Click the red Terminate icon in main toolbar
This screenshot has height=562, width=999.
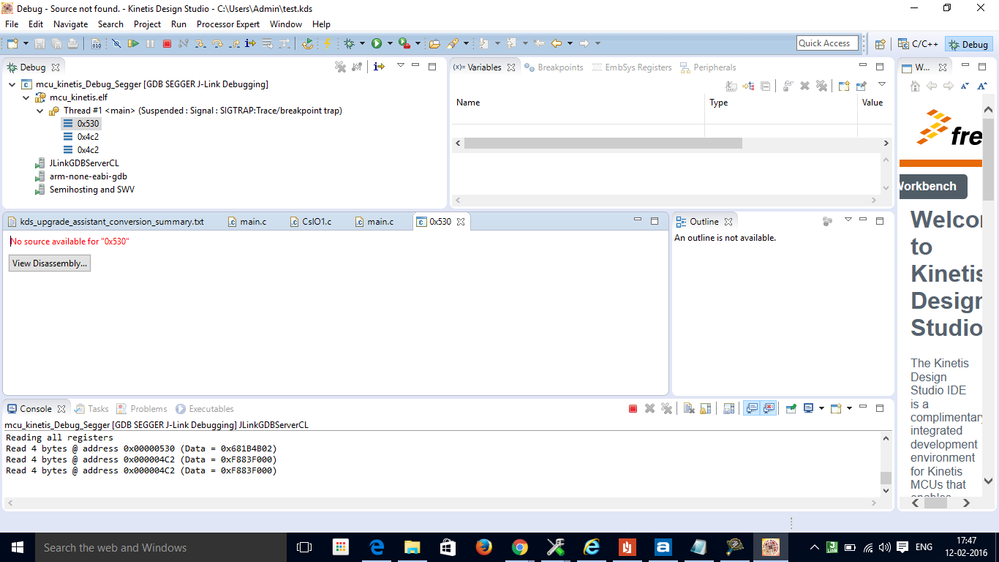(x=167, y=43)
